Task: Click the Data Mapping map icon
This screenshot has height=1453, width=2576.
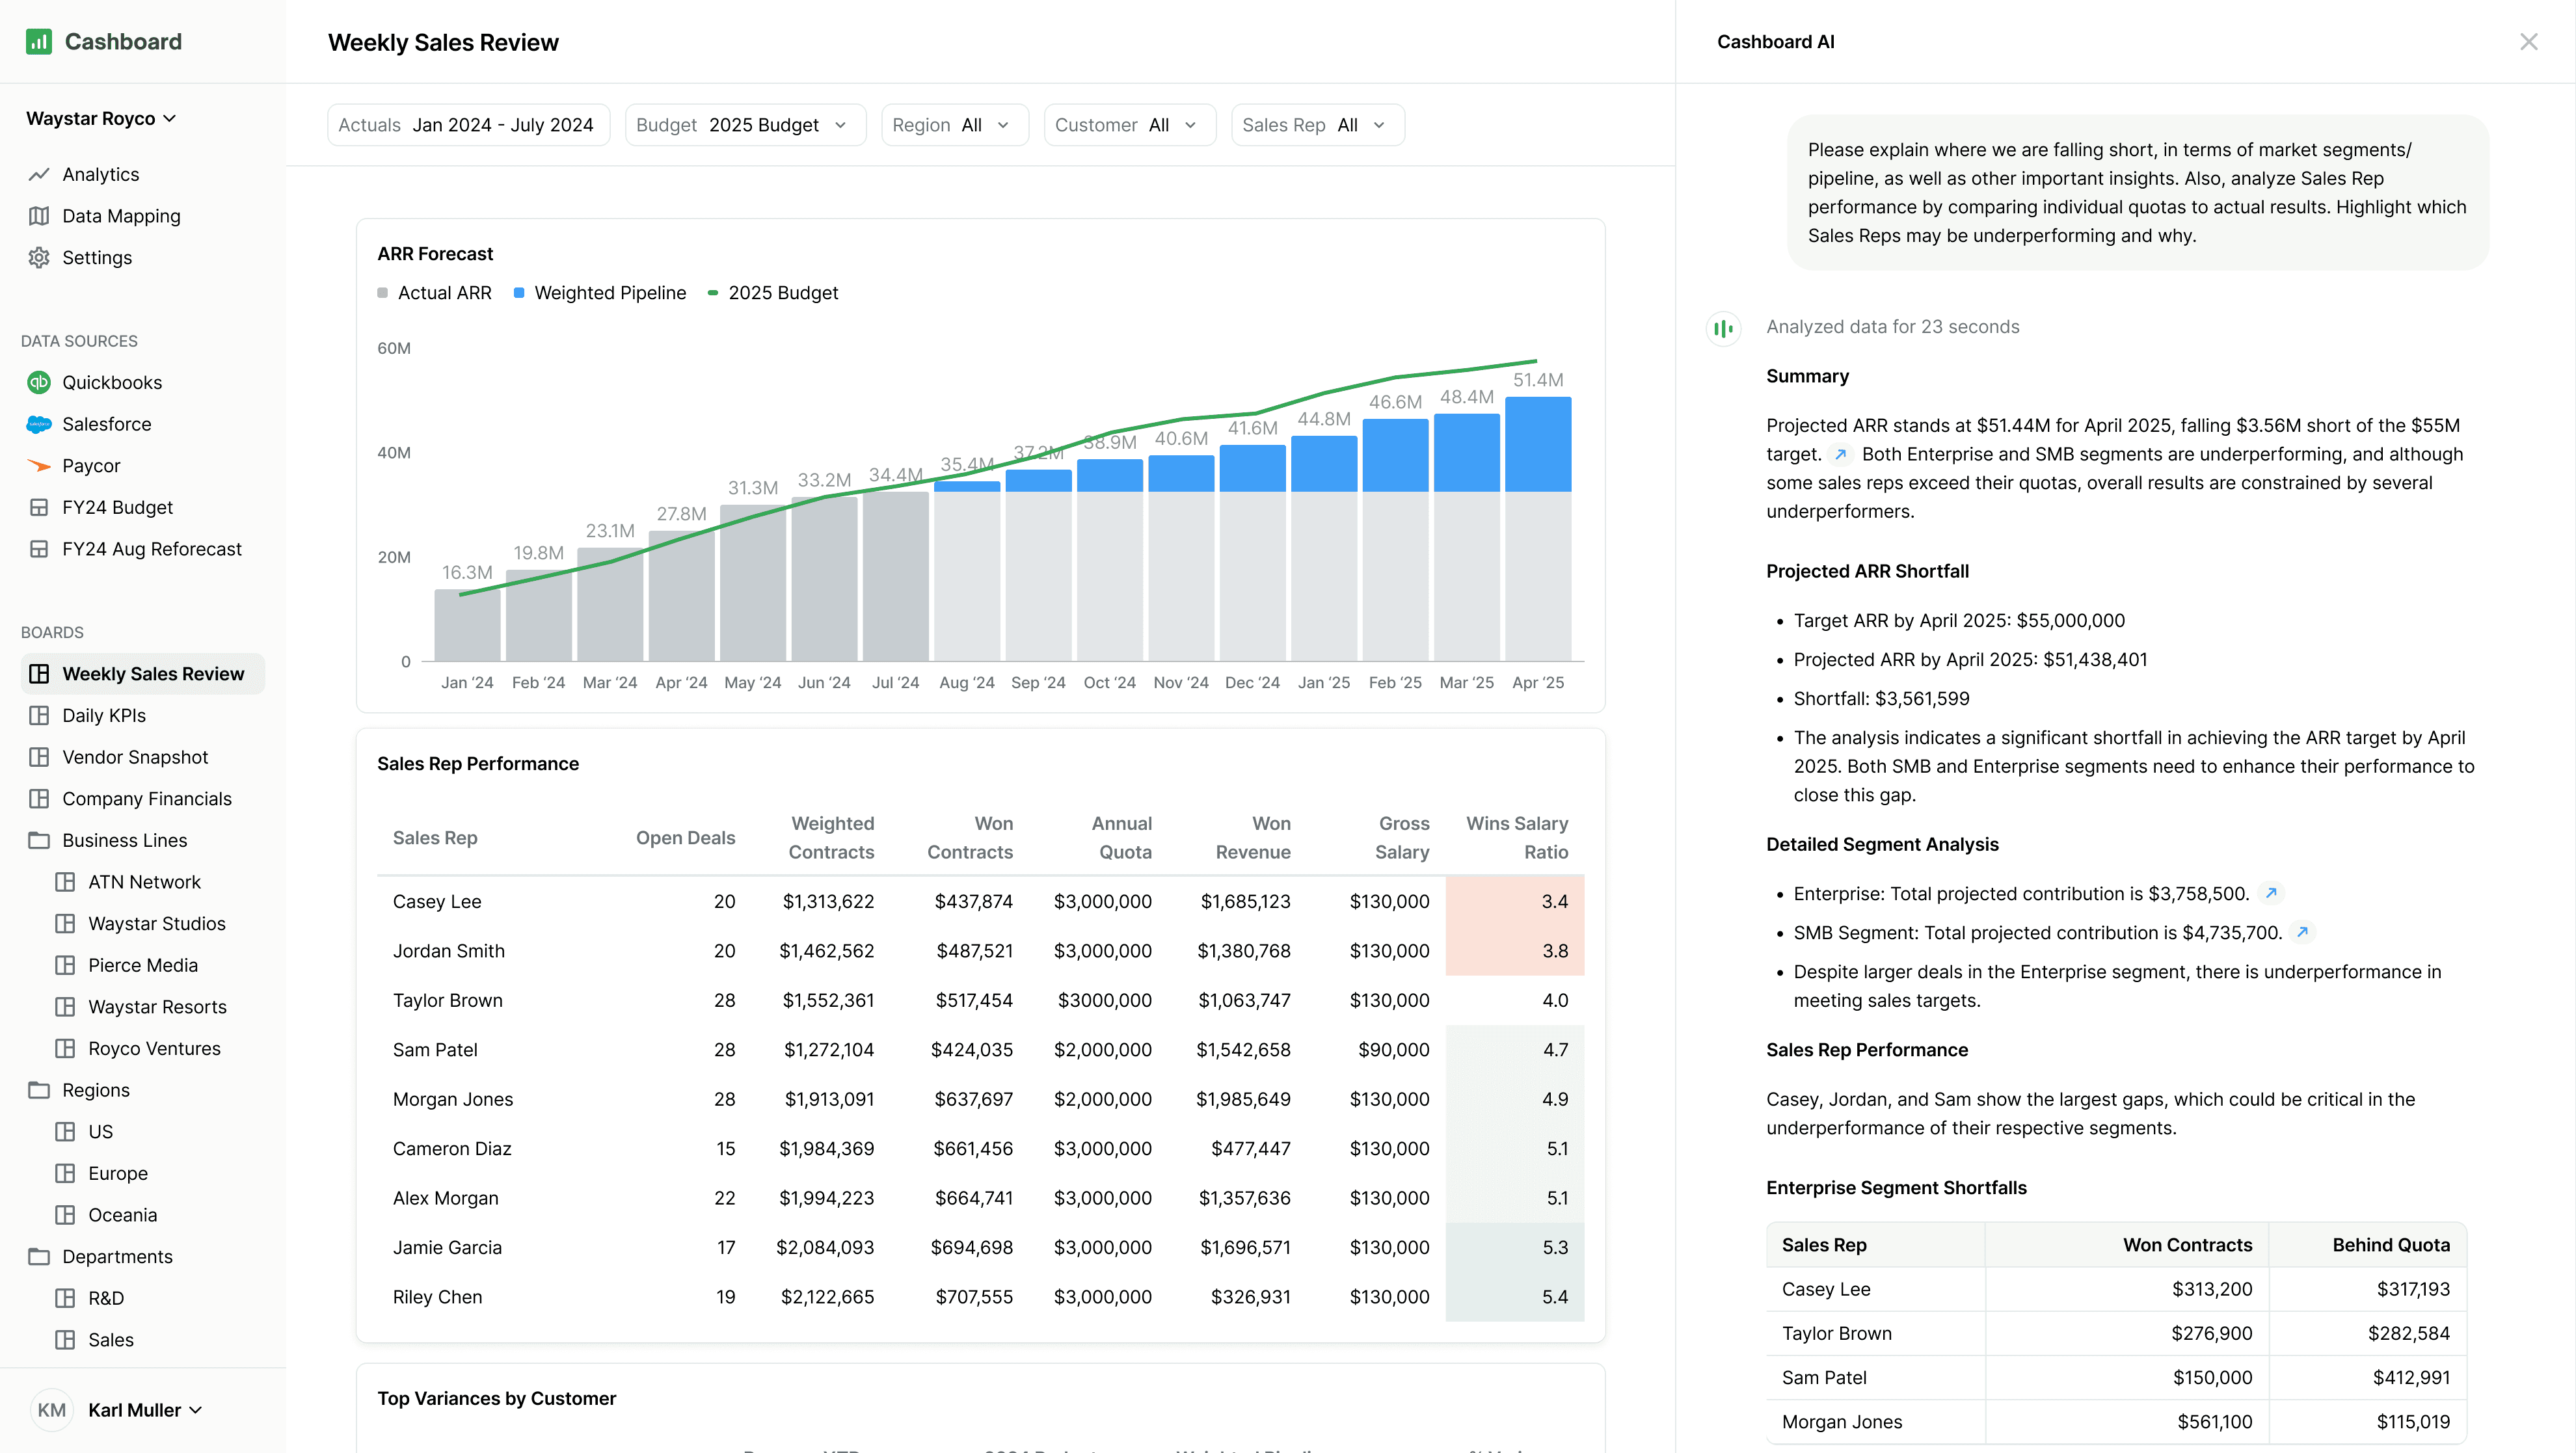Action: point(39,216)
